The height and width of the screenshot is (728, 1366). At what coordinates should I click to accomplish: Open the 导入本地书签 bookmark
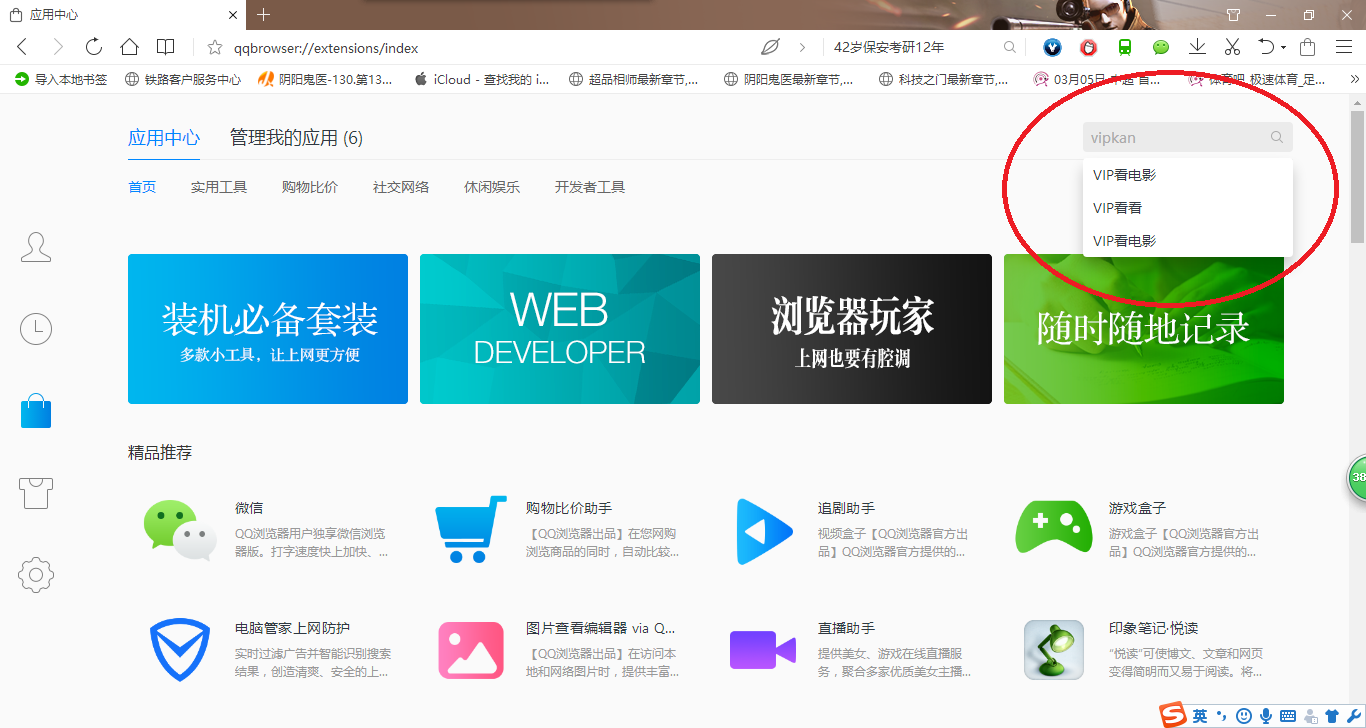(61, 79)
